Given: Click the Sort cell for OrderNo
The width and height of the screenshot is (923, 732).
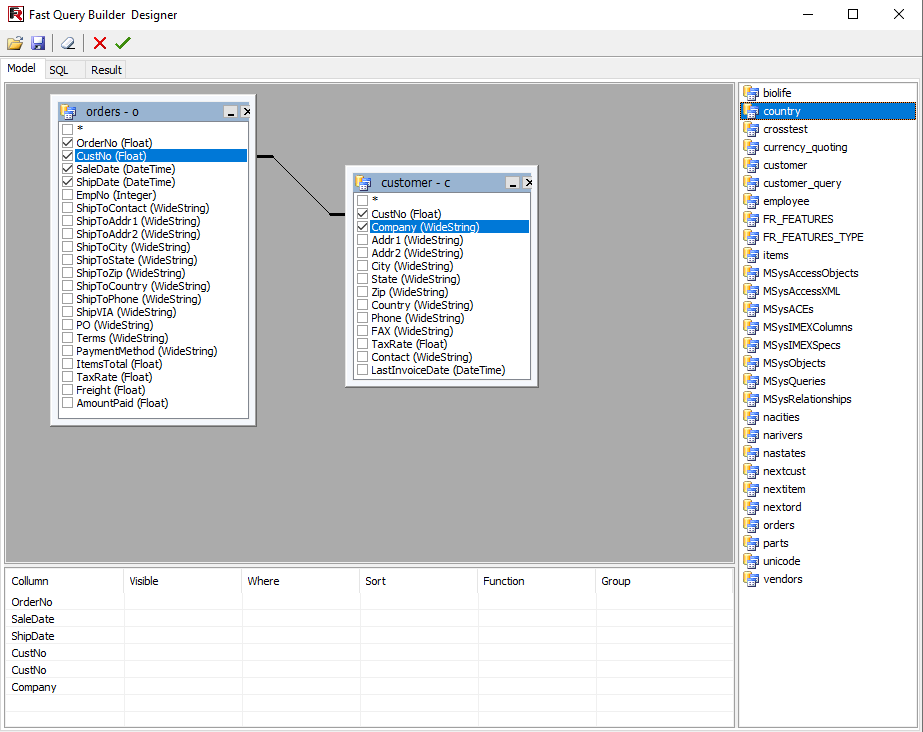Looking at the screenshot, I should (x=418, y=602).
